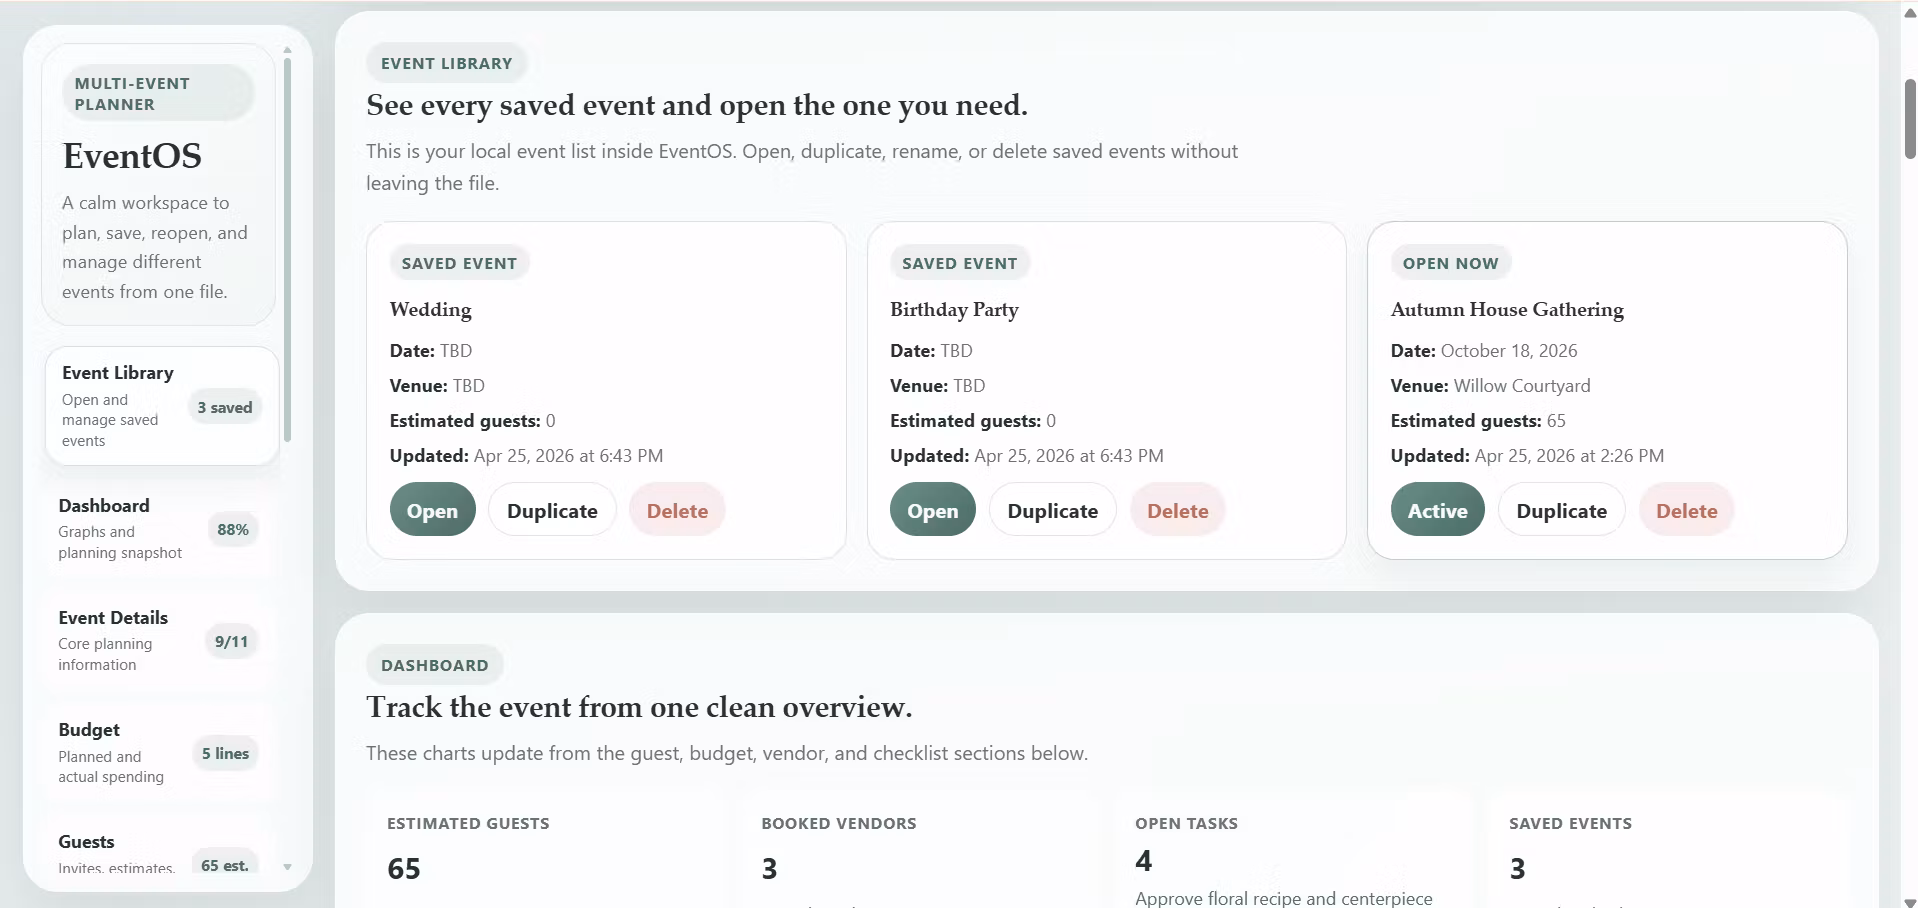Open the Wedding saved event

tap(432, 510)
